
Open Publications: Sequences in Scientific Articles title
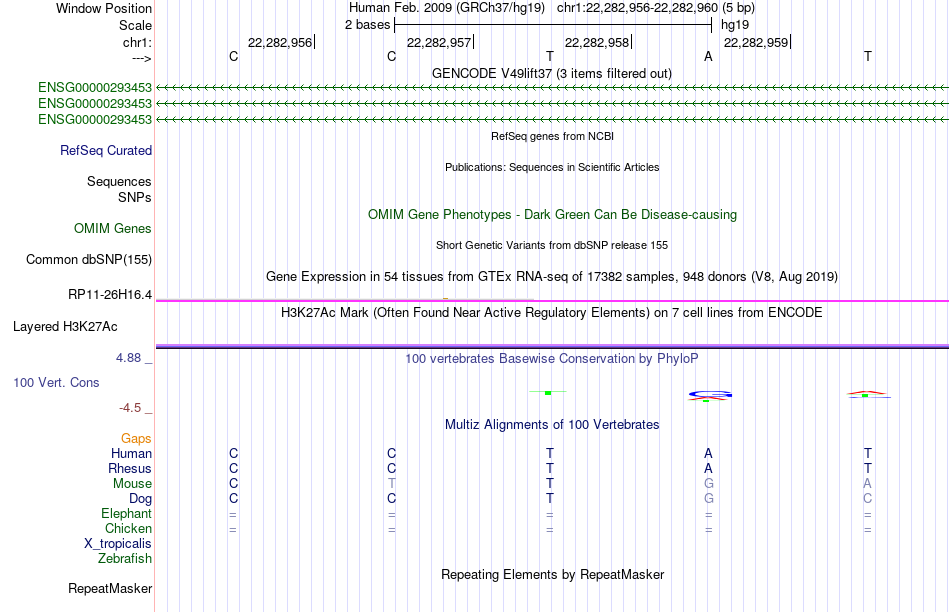point(552,167)
